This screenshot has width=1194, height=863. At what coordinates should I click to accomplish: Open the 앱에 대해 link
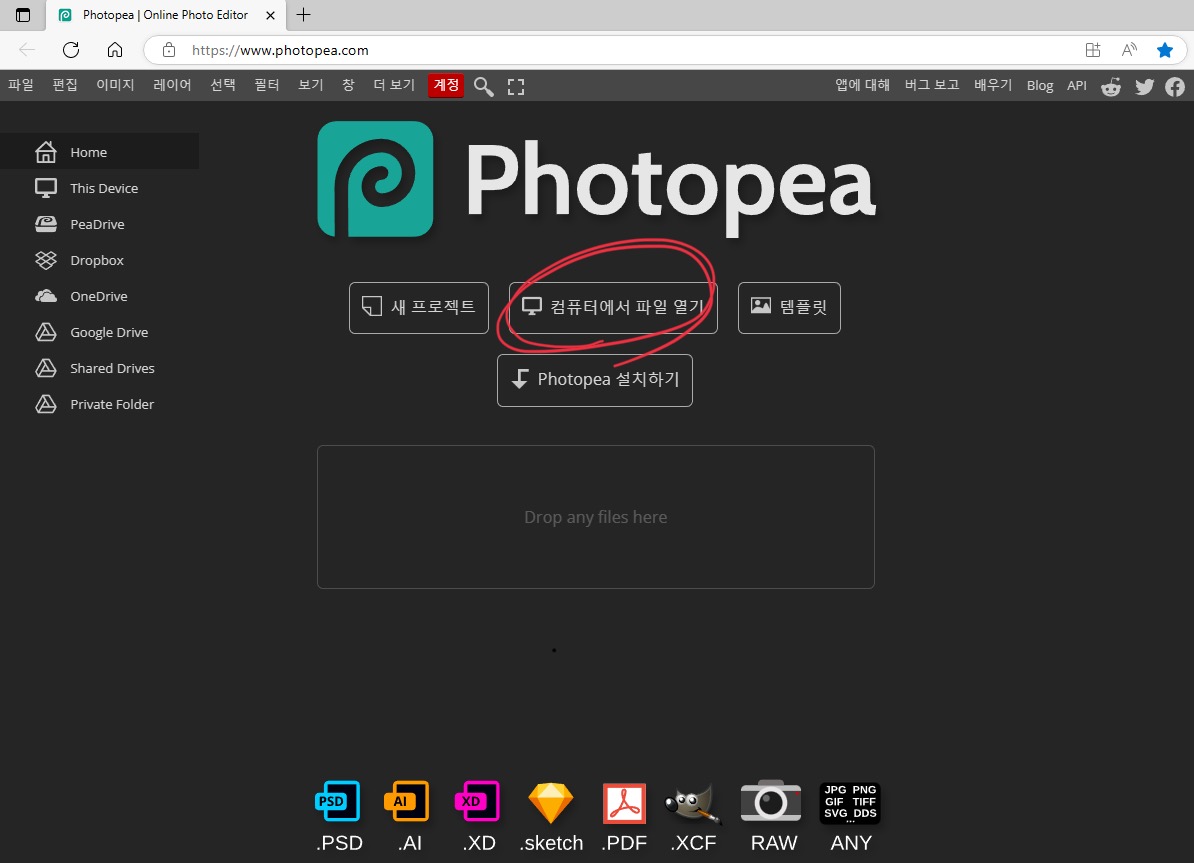point(862,85)
